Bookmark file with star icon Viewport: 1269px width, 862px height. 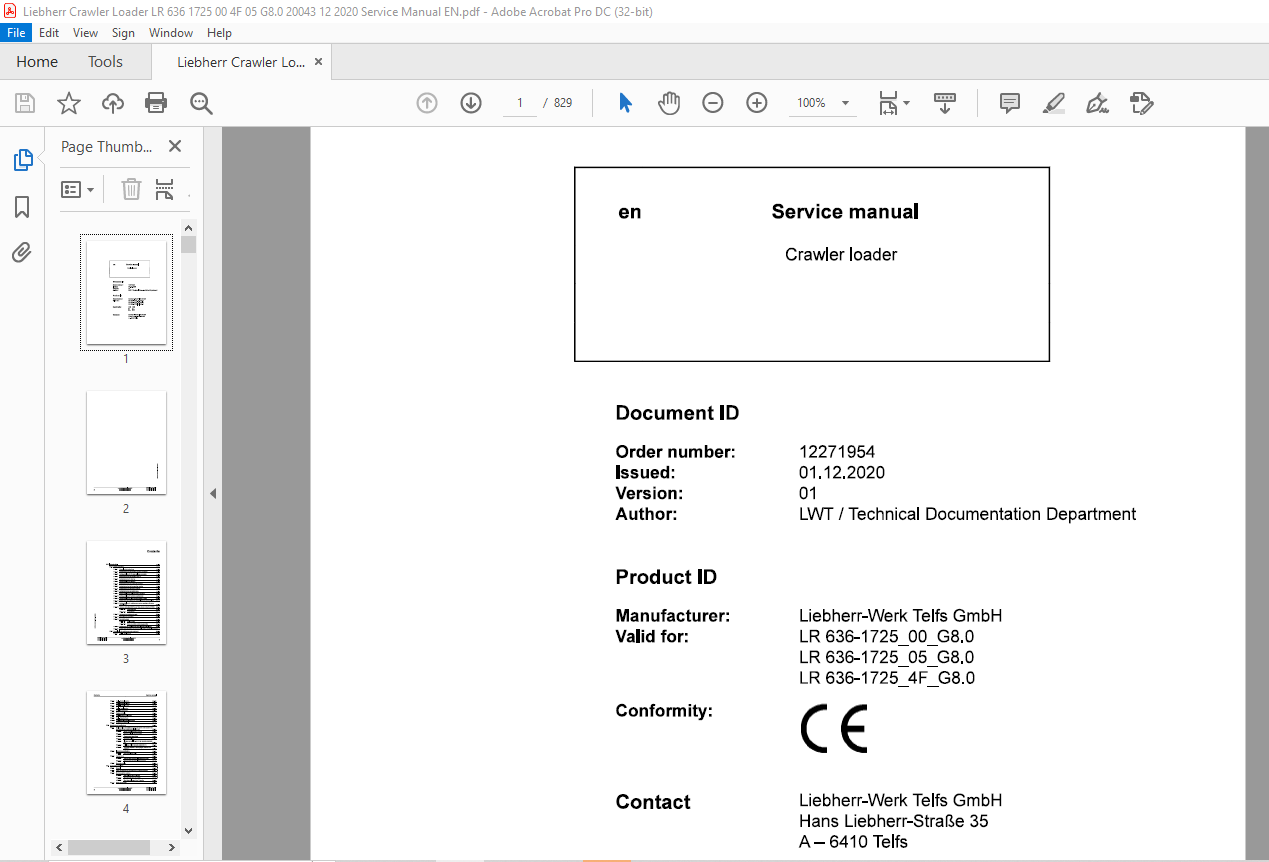coord(69,103)
